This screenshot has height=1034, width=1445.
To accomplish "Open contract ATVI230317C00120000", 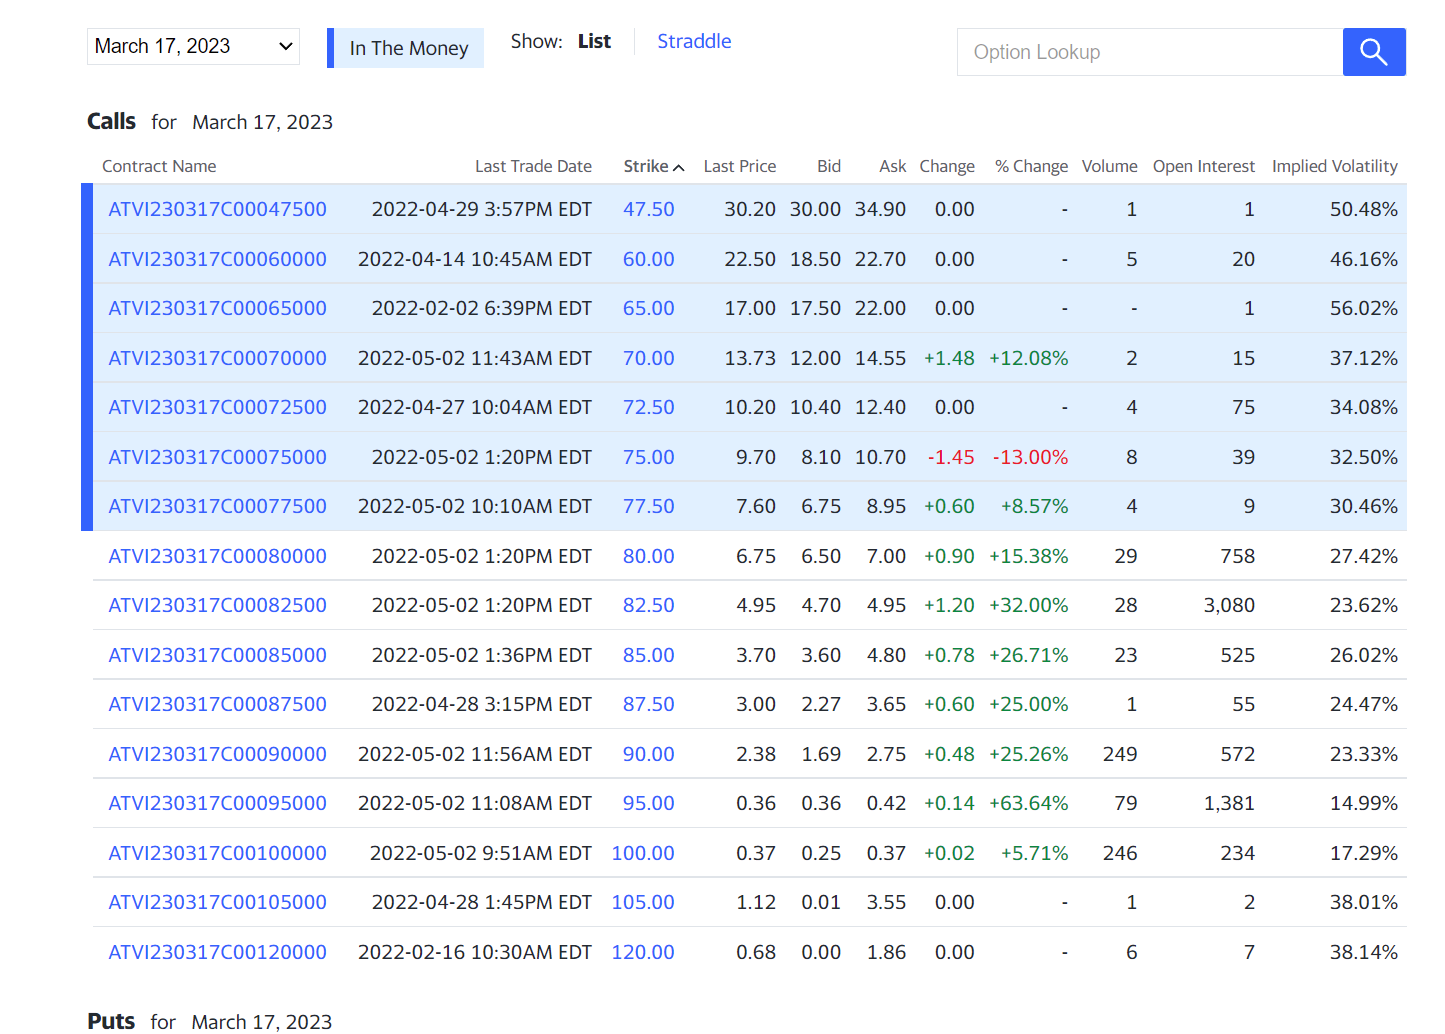I will 217,952.
